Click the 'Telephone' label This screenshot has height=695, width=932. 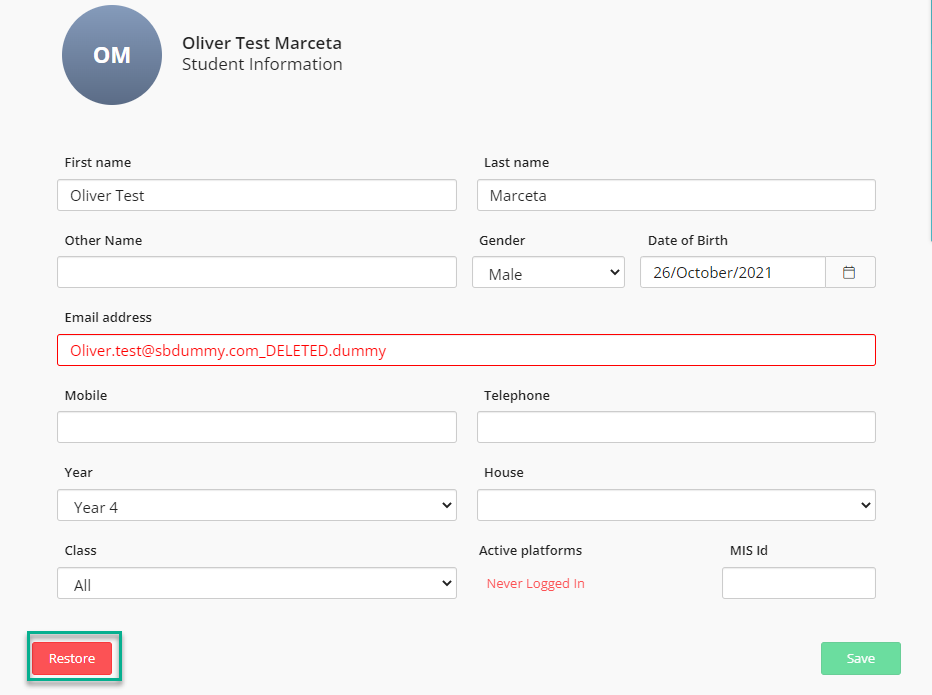tap(517, 395)
